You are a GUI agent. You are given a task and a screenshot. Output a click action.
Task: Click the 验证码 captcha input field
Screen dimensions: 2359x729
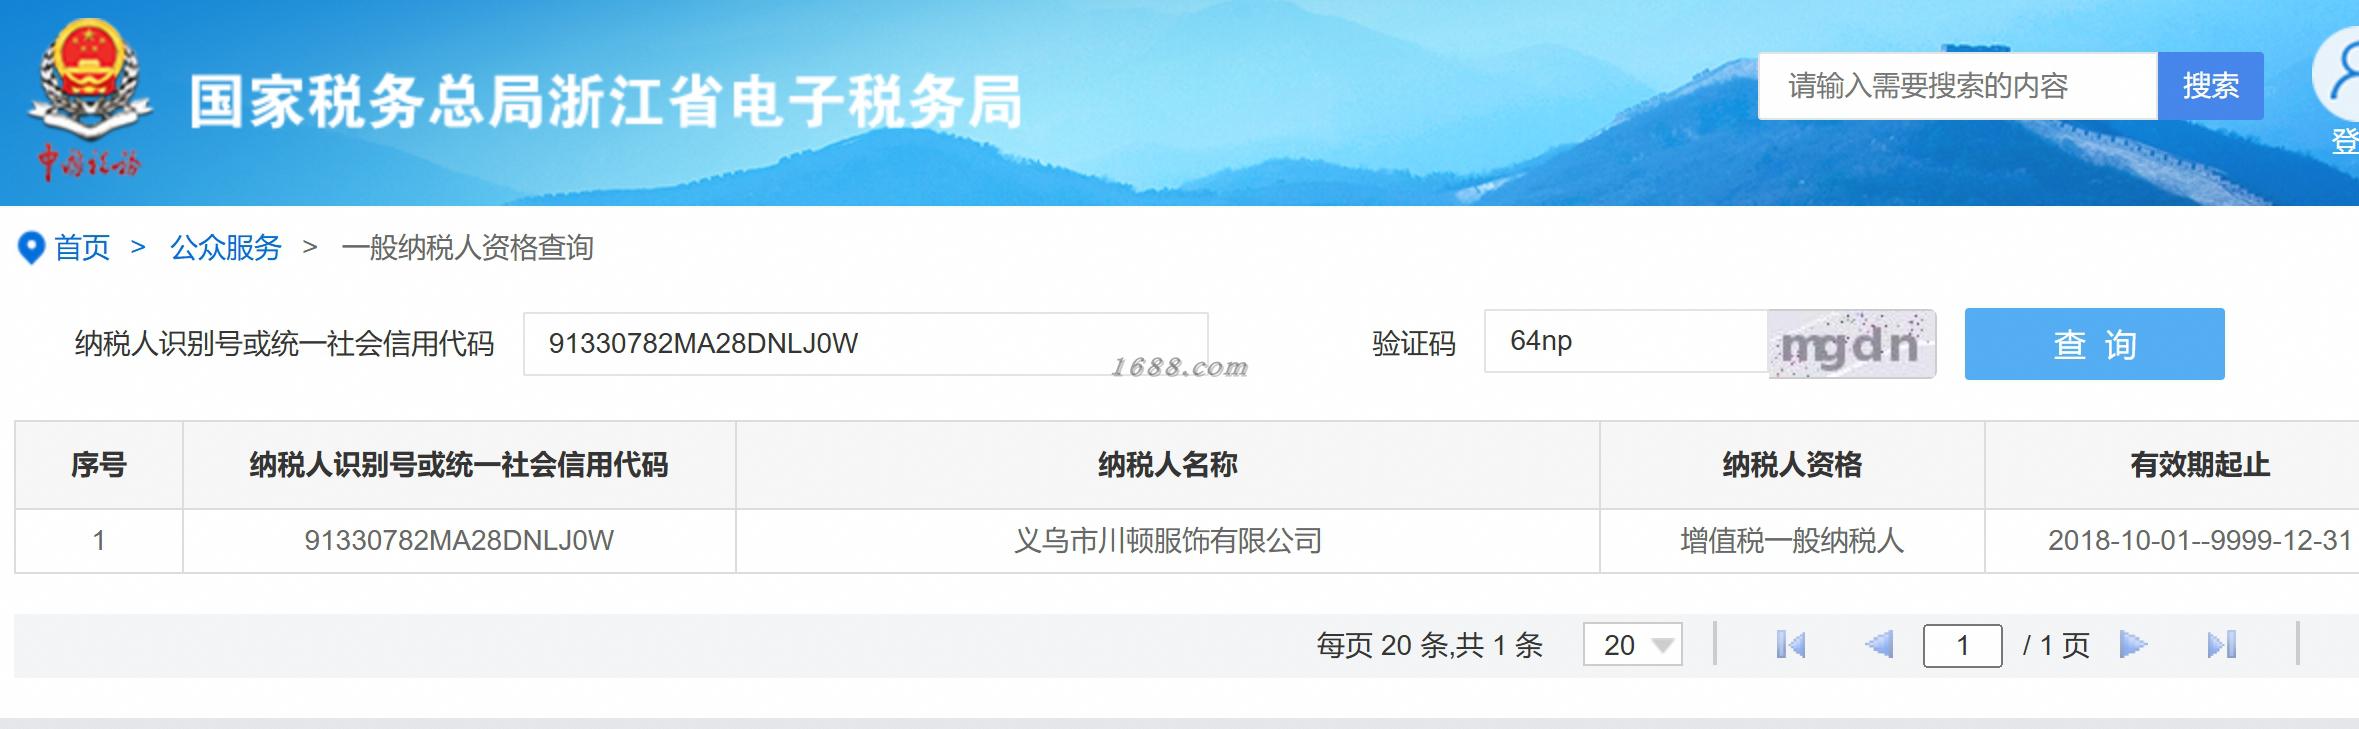[1626, 341]
